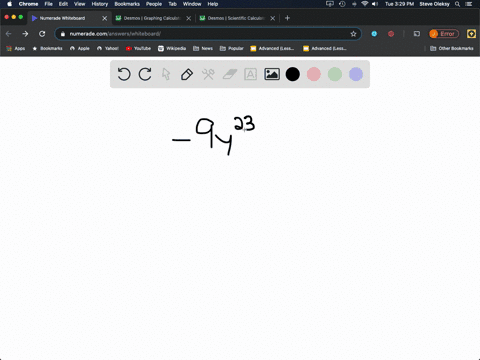Choose the black pen color
This screenshot has height=360, width=480.
pyautogui.click(x=293, y=74)
